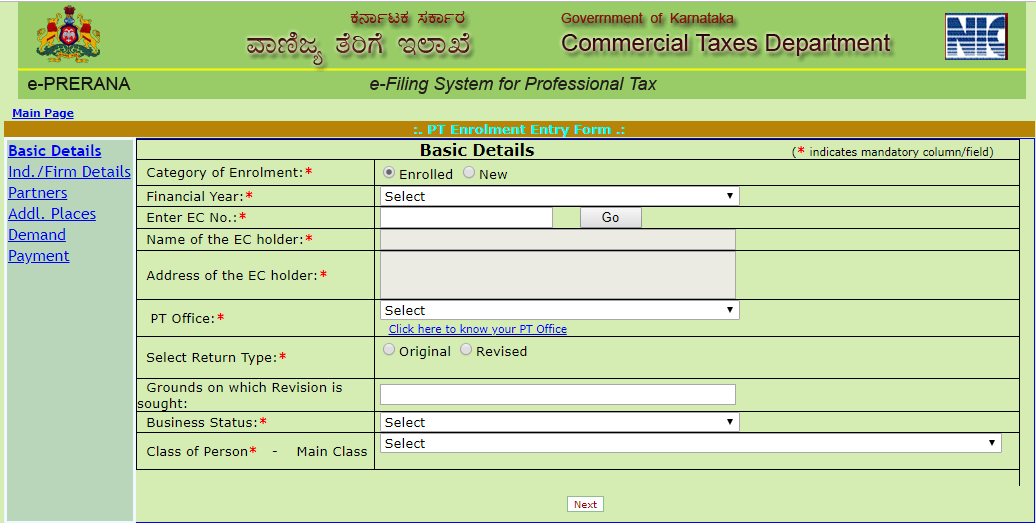
Task: Click the Grounds for Revision input field
Action: point(558,394)
